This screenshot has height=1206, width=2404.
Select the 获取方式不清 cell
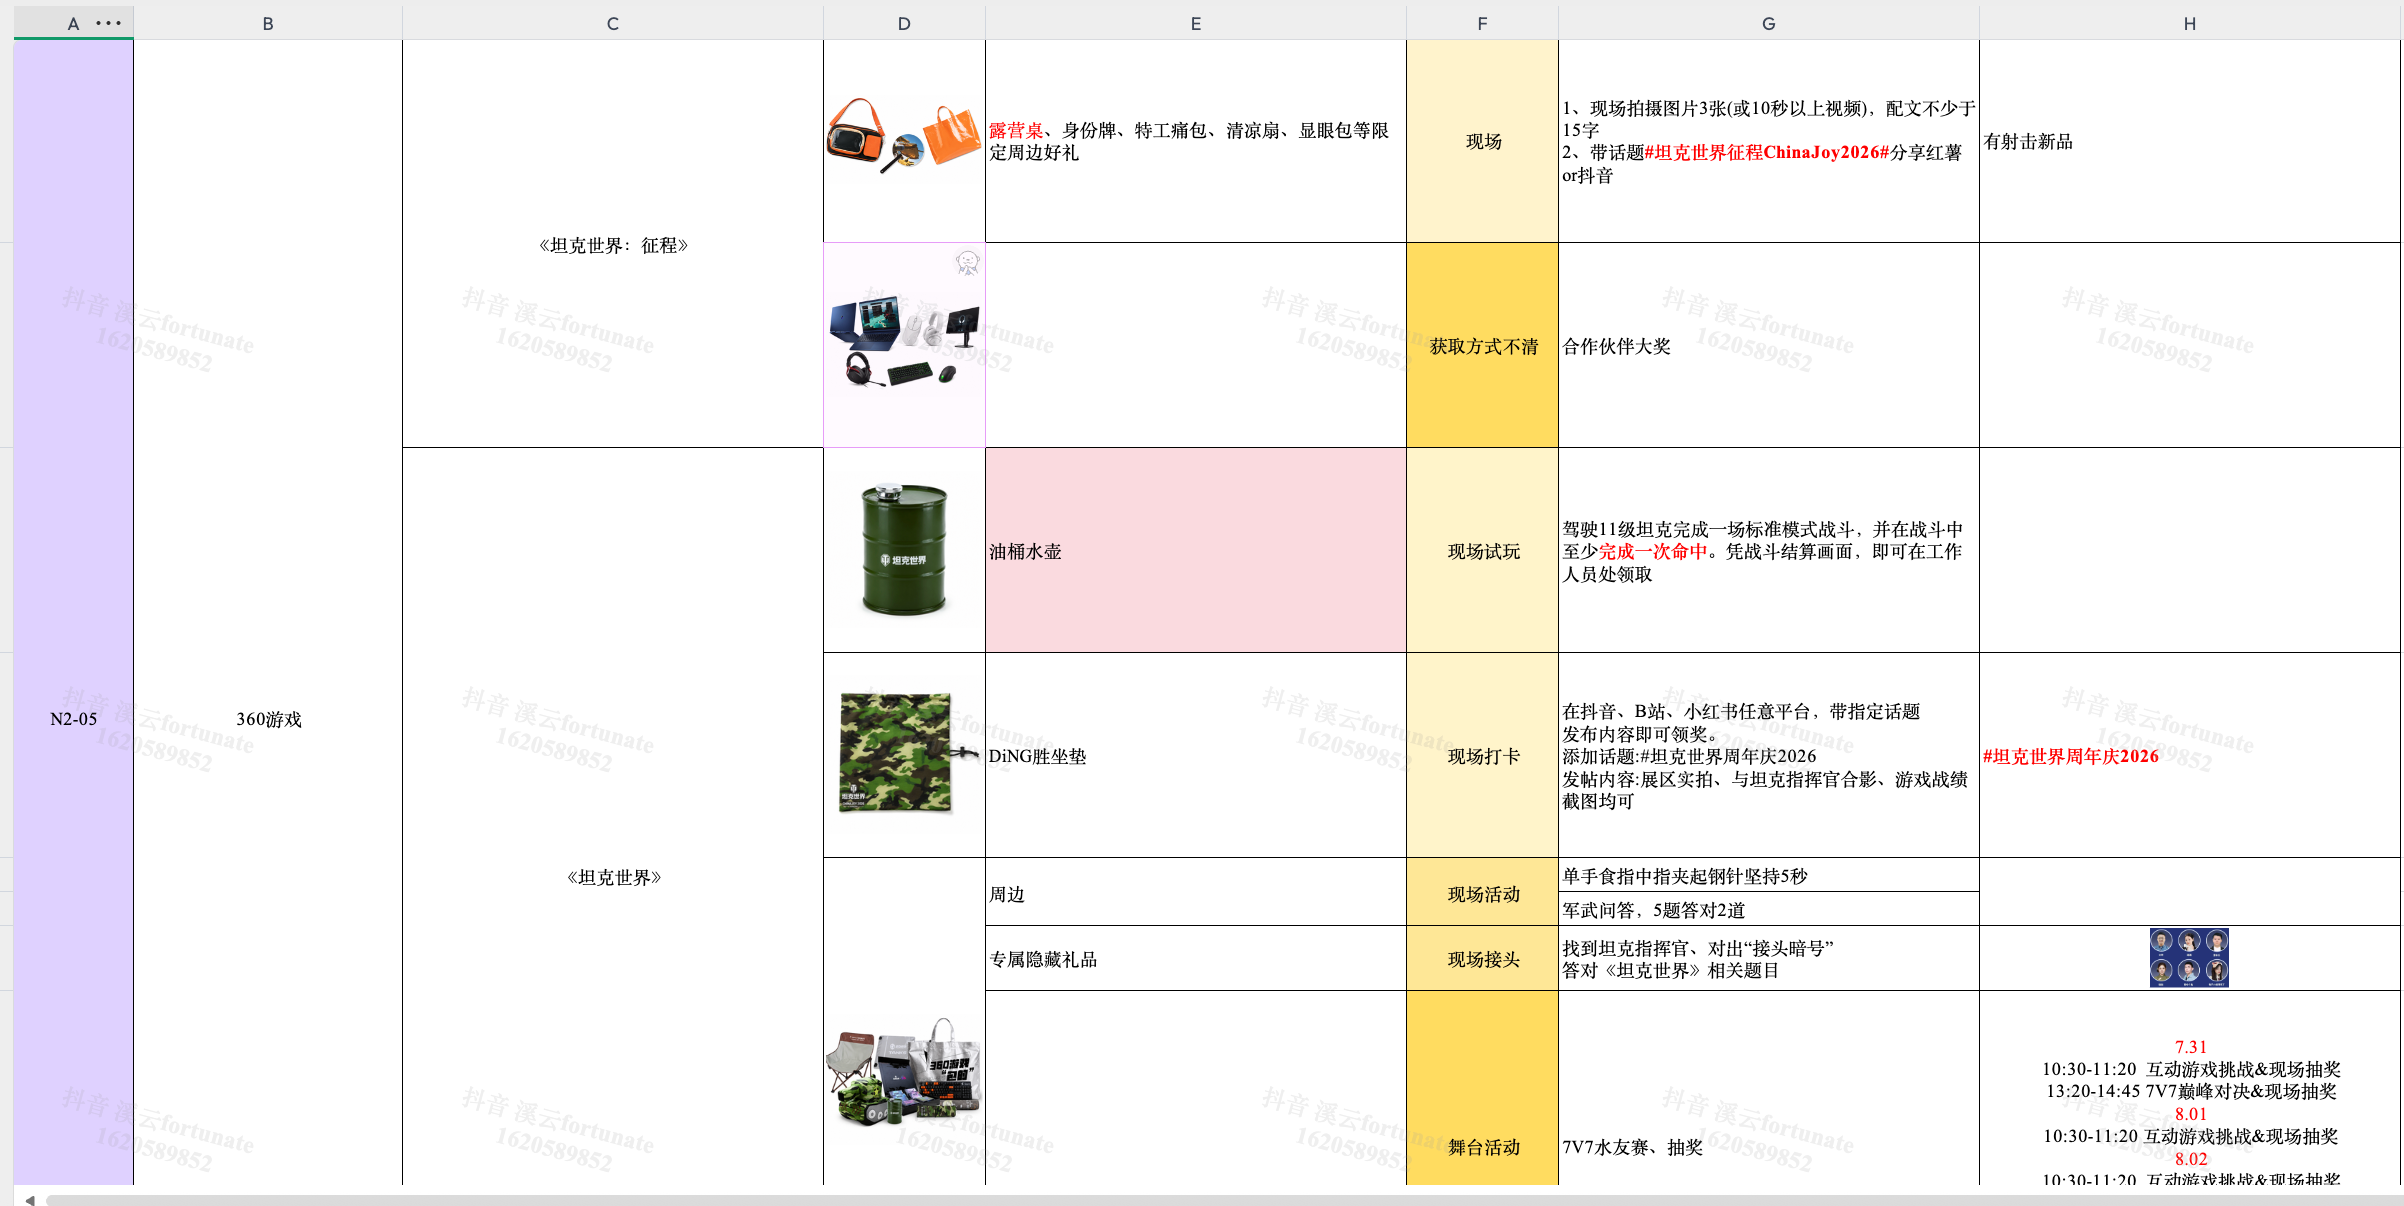tap(1482, 345)
